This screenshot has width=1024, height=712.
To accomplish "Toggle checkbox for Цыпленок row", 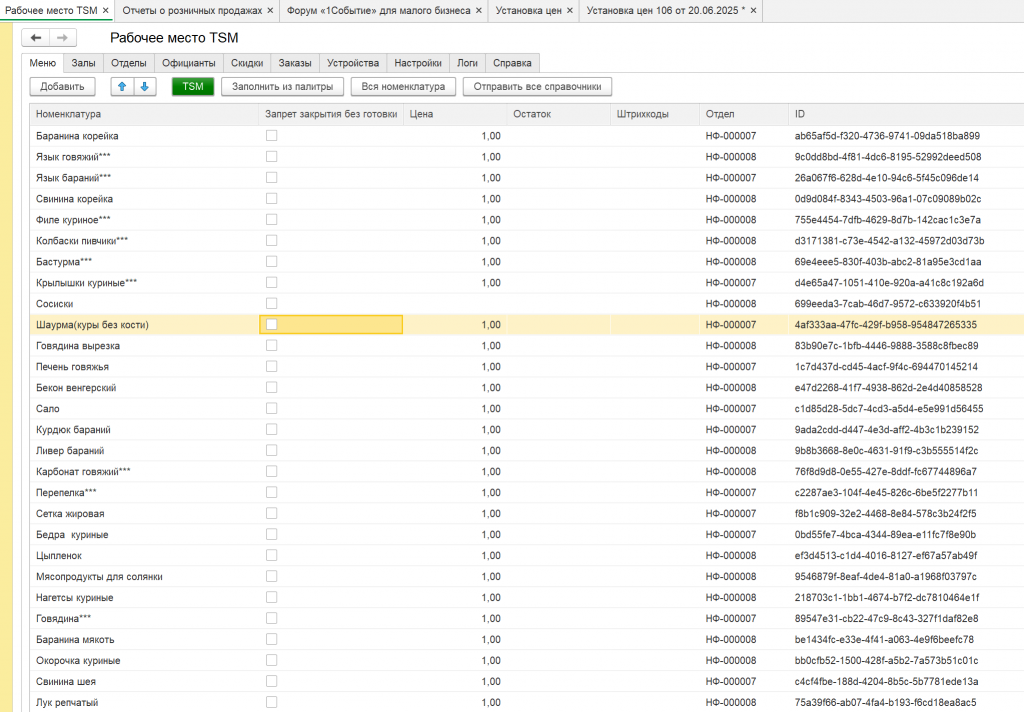I will coord(272,555).
